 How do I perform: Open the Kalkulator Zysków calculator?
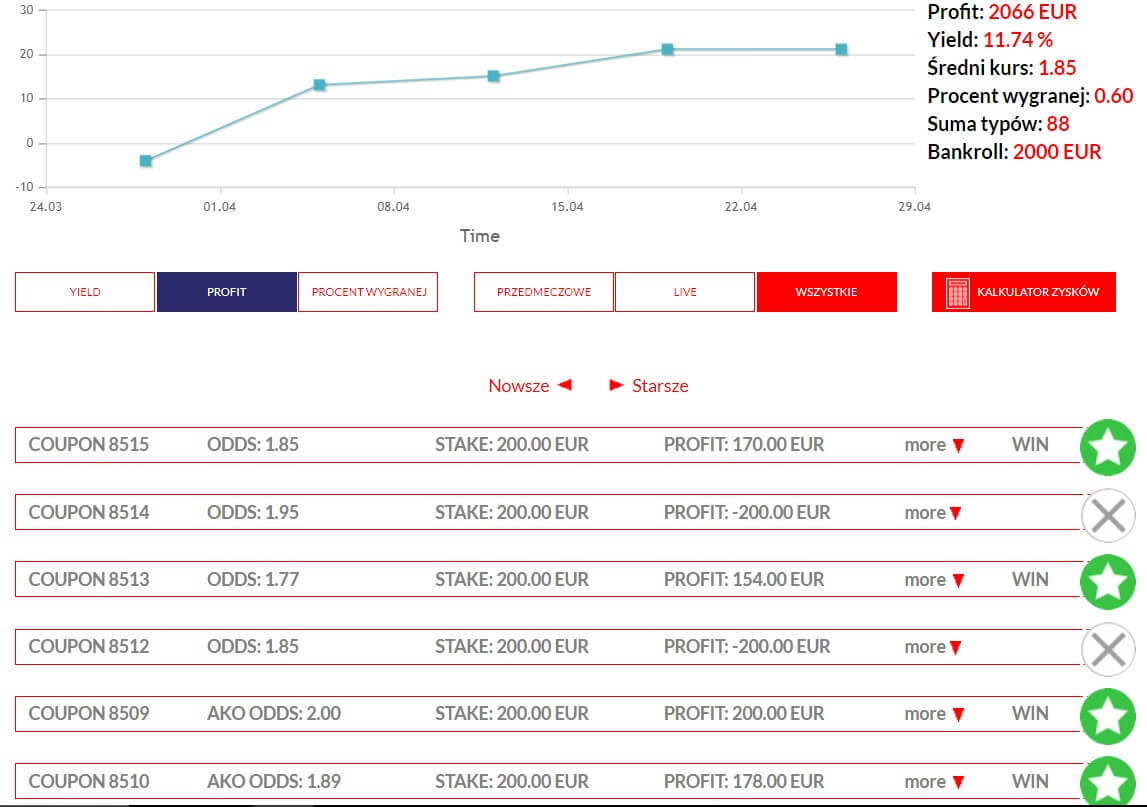point(1023,292)
